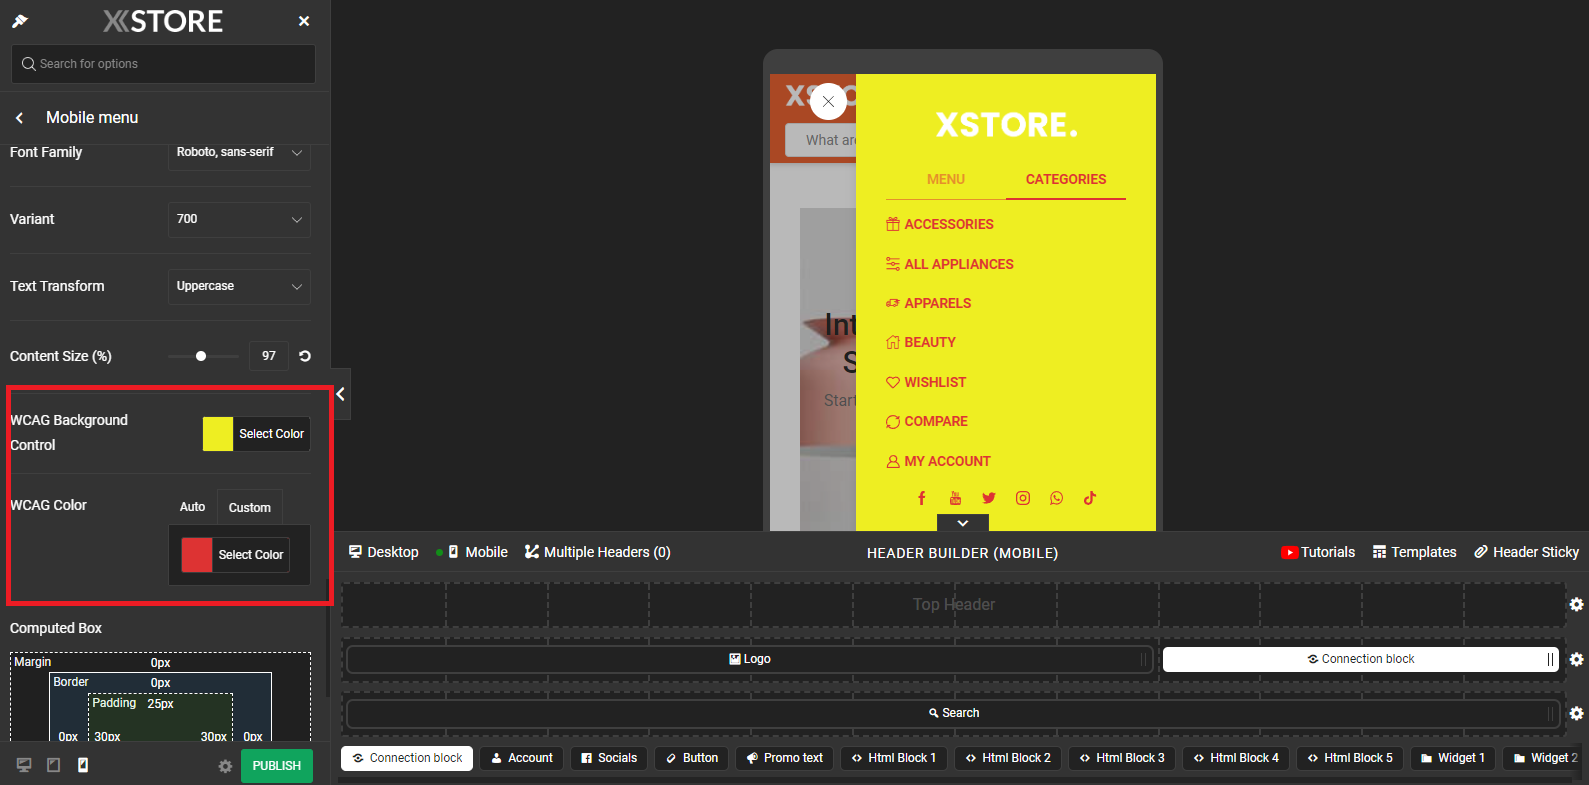Open Tutorials link
The width and height of the screenshot is (1589, 785).
tap(1318, 552)
